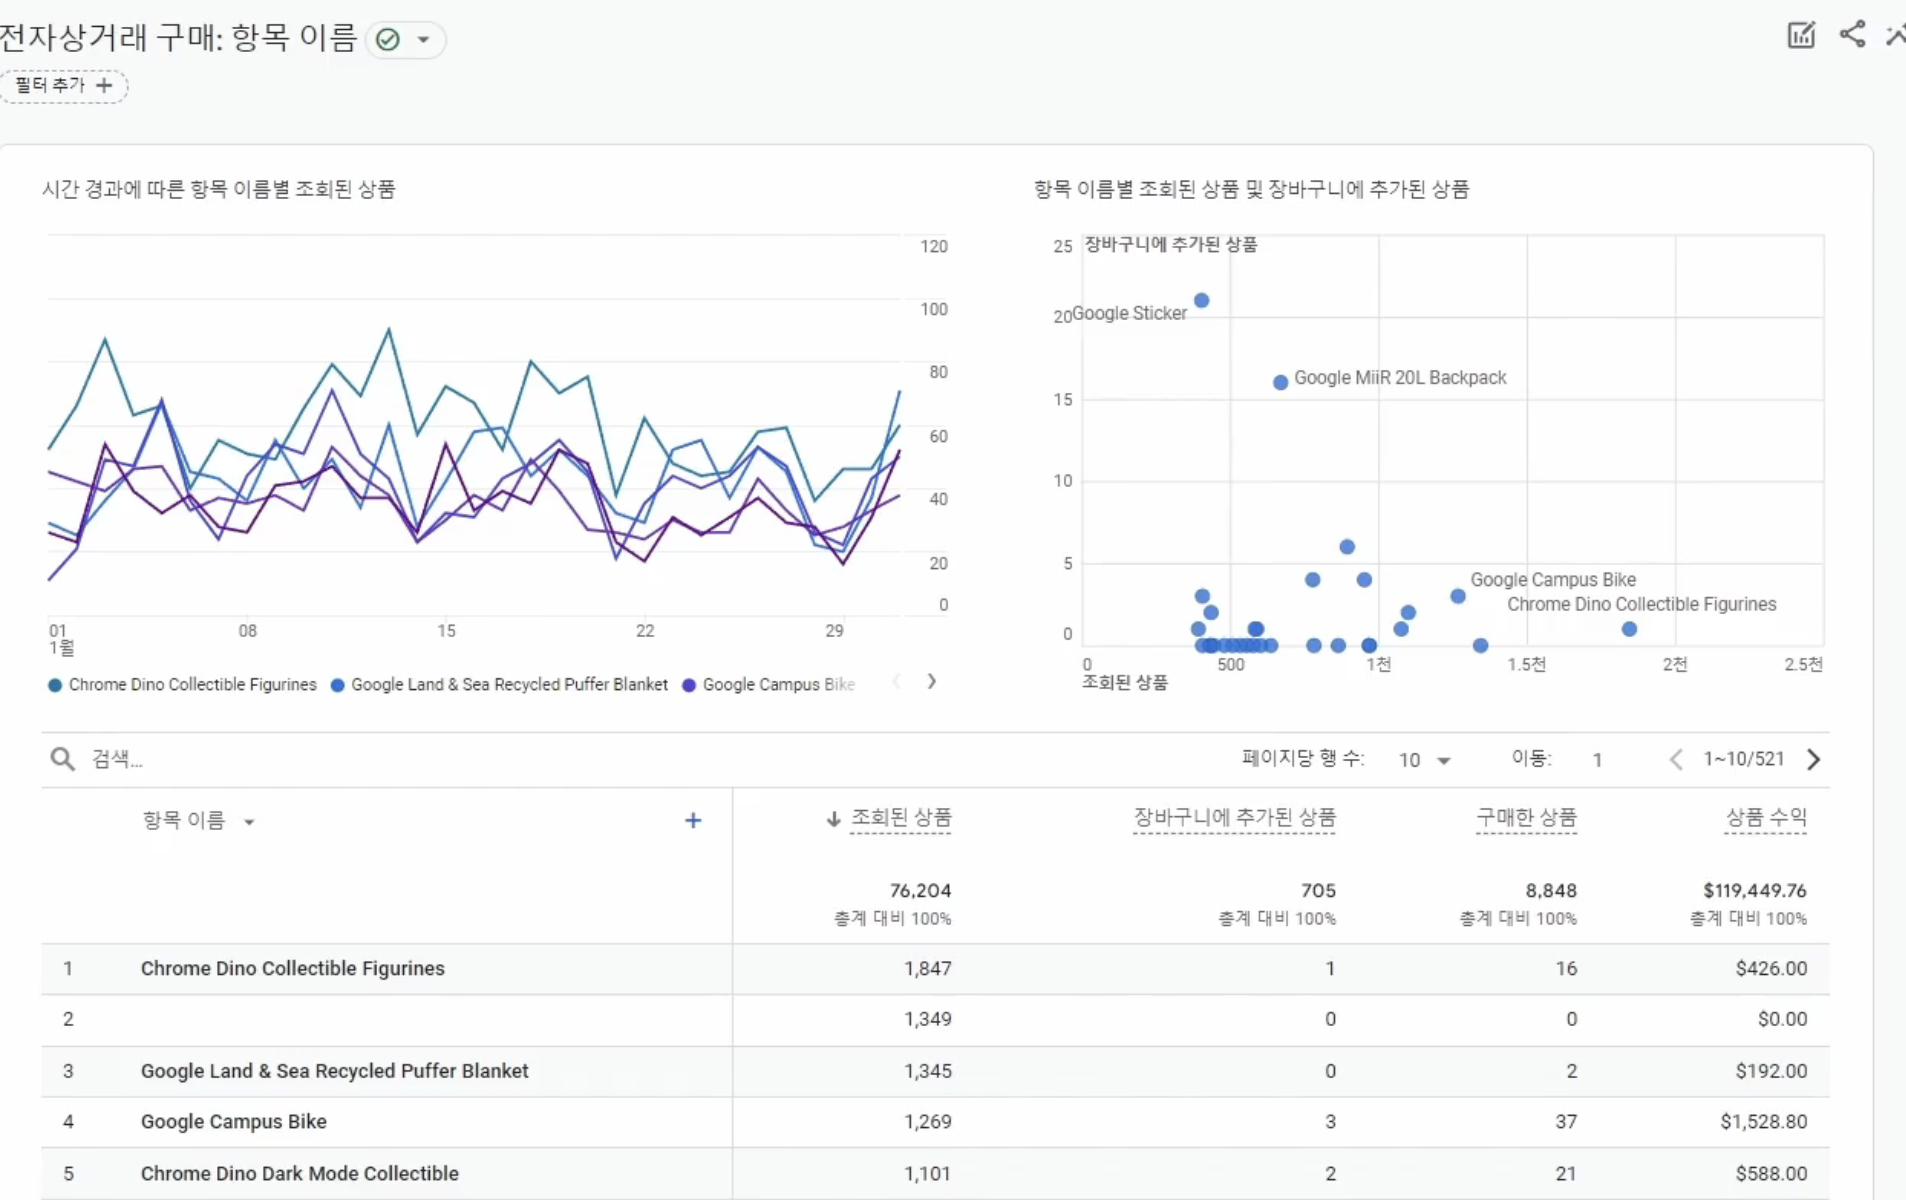Viewport: 1906px width, 1200px height.
Task: Click the plus icon to add dimension
Action: [693, 821]
